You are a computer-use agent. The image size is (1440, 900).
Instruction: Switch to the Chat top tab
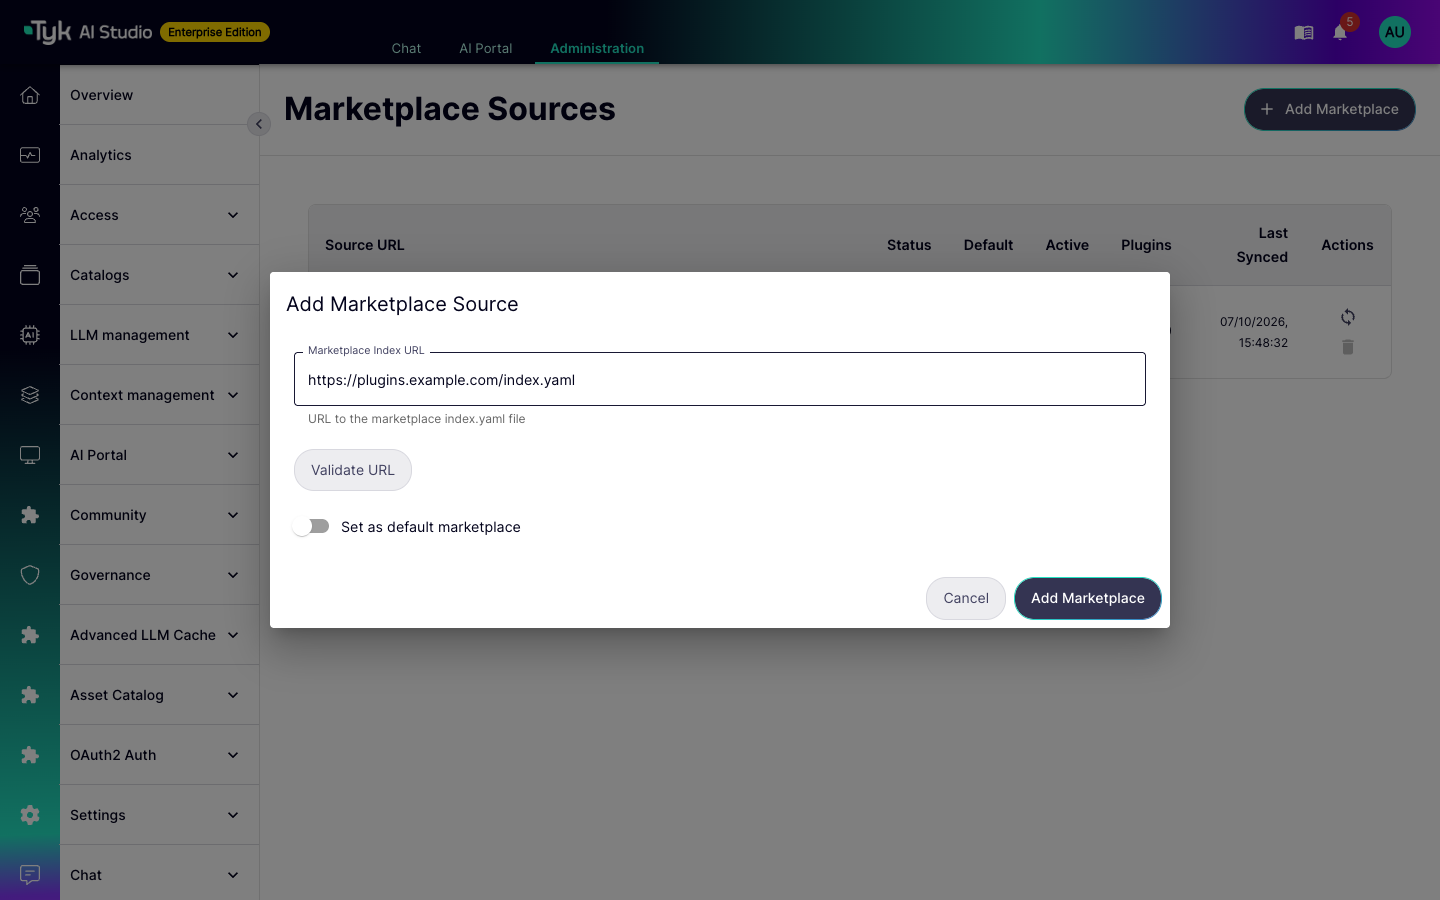click(x=406, y=48)
